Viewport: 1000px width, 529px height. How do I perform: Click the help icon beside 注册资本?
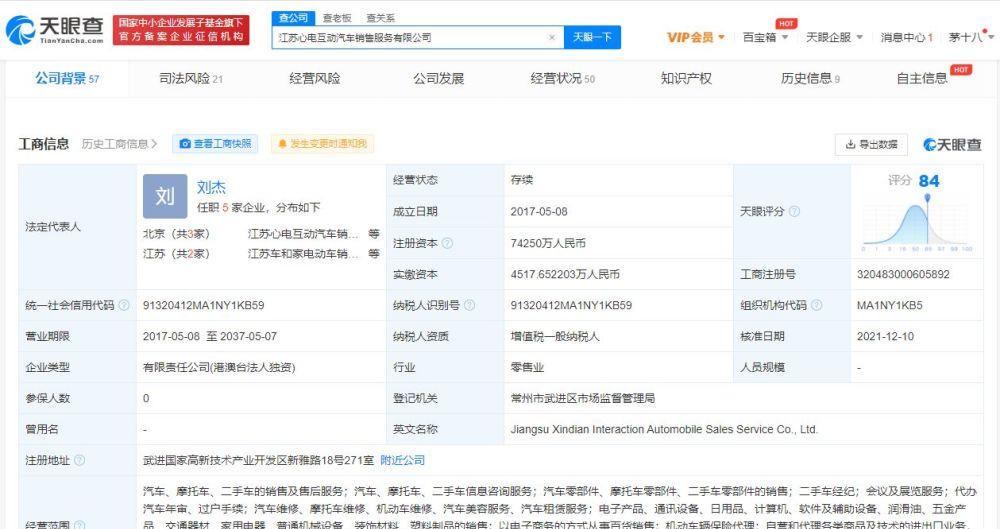point(448,243)
